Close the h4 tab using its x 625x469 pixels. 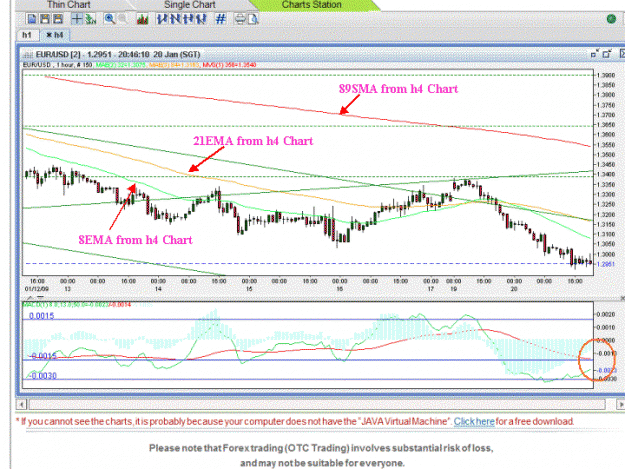point(49,35)
